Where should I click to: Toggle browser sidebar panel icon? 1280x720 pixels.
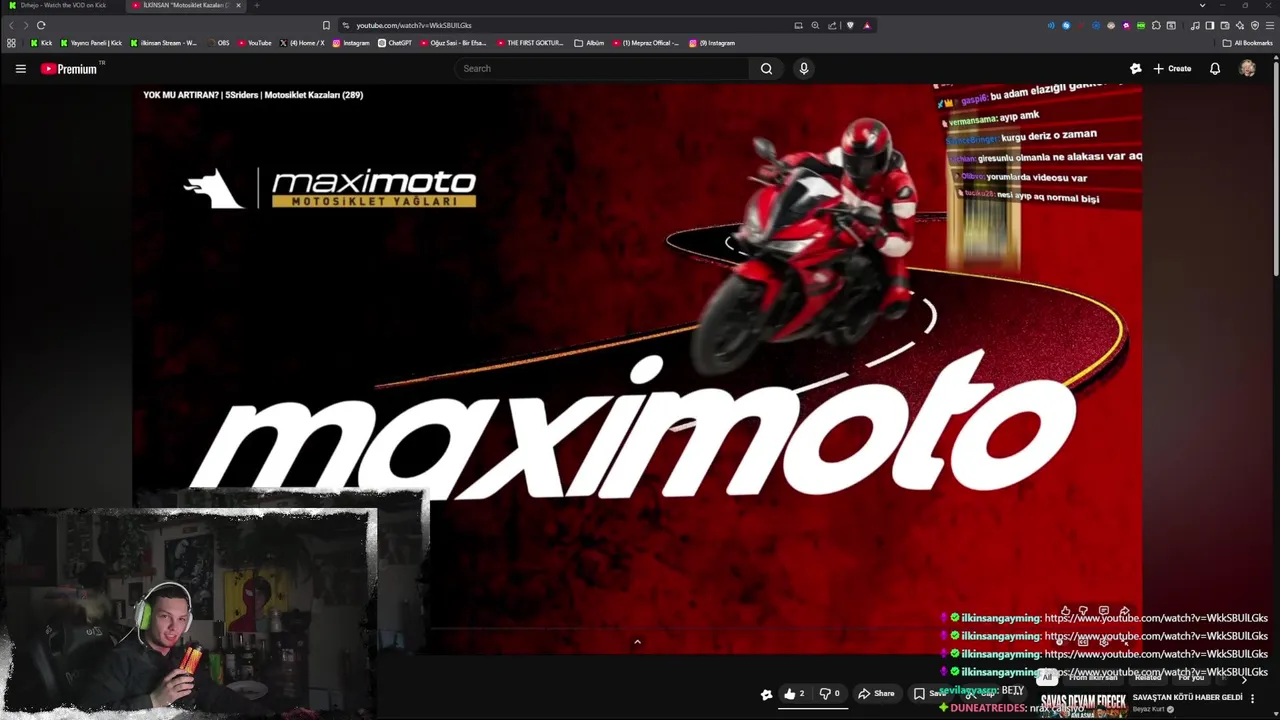[1210, 25]
